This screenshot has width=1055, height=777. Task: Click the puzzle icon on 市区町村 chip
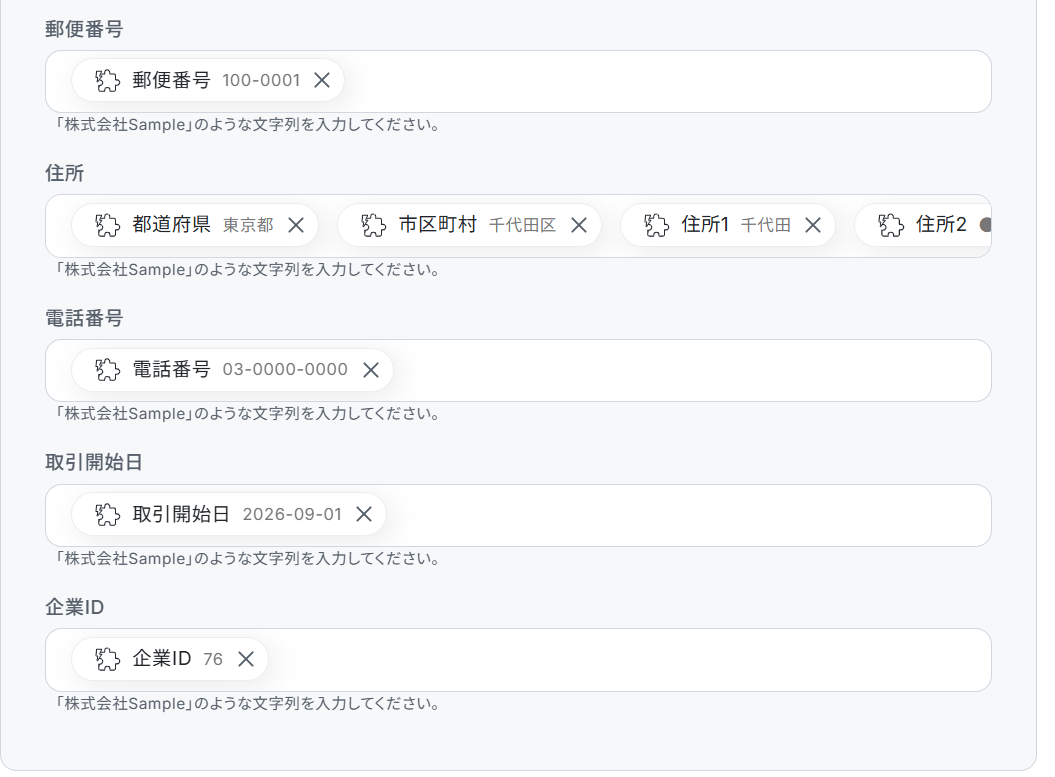pos(373,225)
